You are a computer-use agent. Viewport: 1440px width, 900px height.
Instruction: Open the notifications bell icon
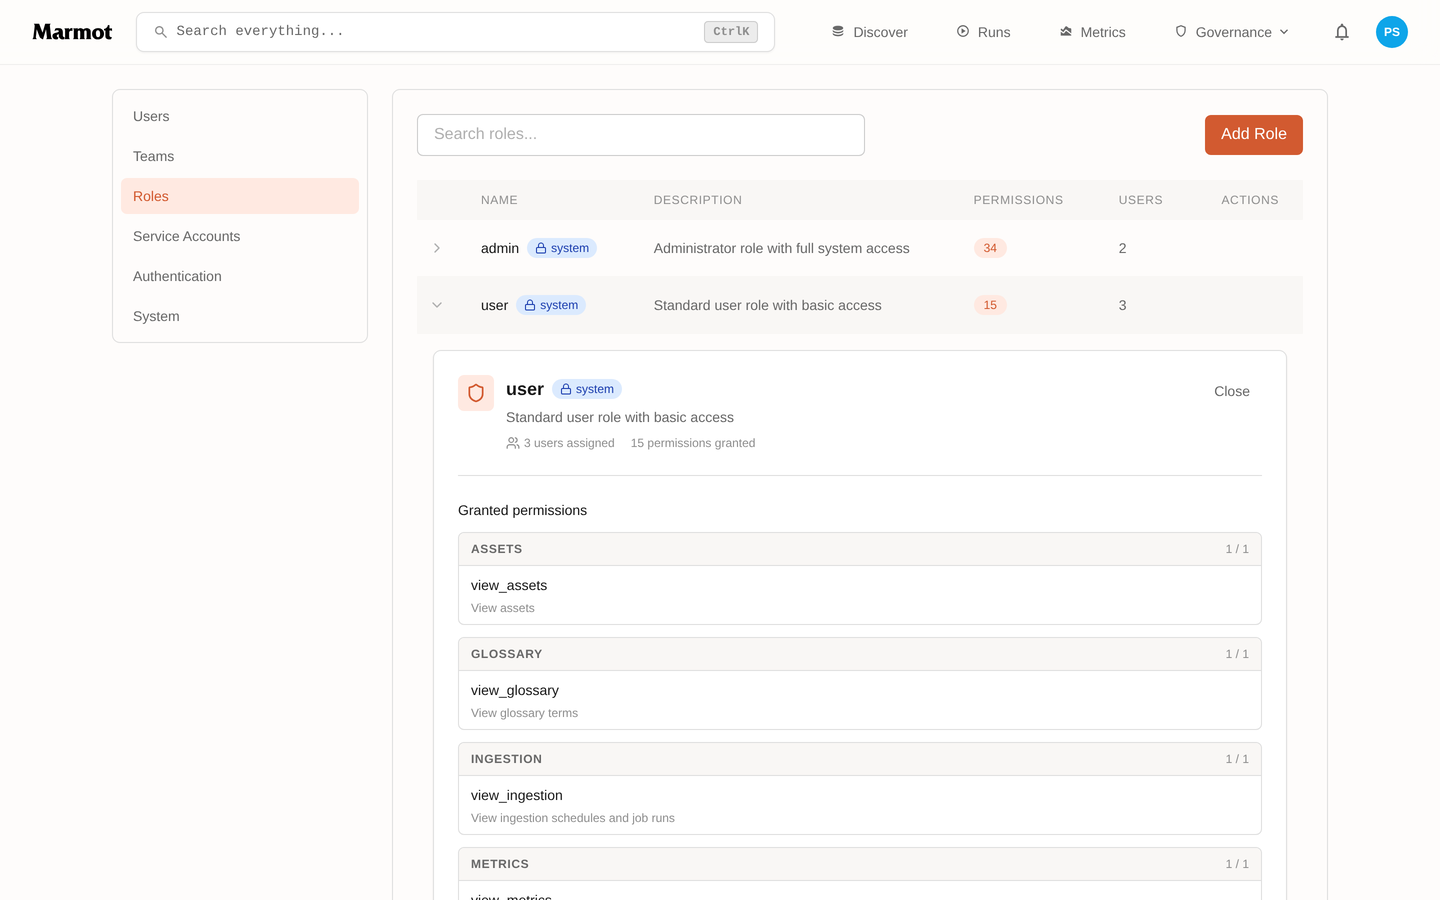1342,32
